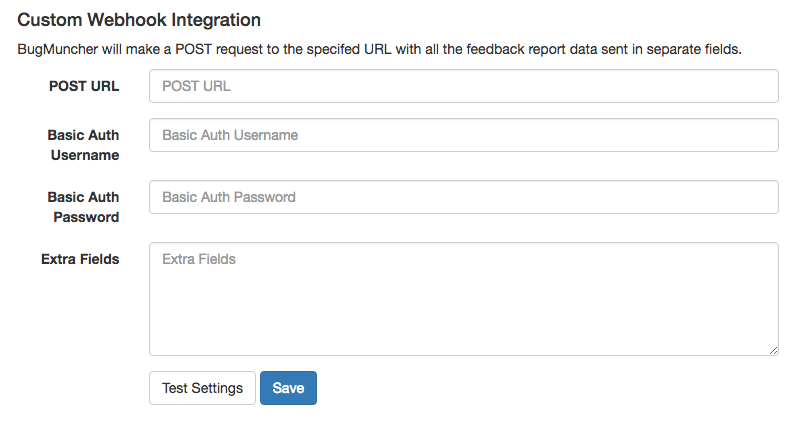Click inside the Extra Fields textarea

click(x=463, y=298)
